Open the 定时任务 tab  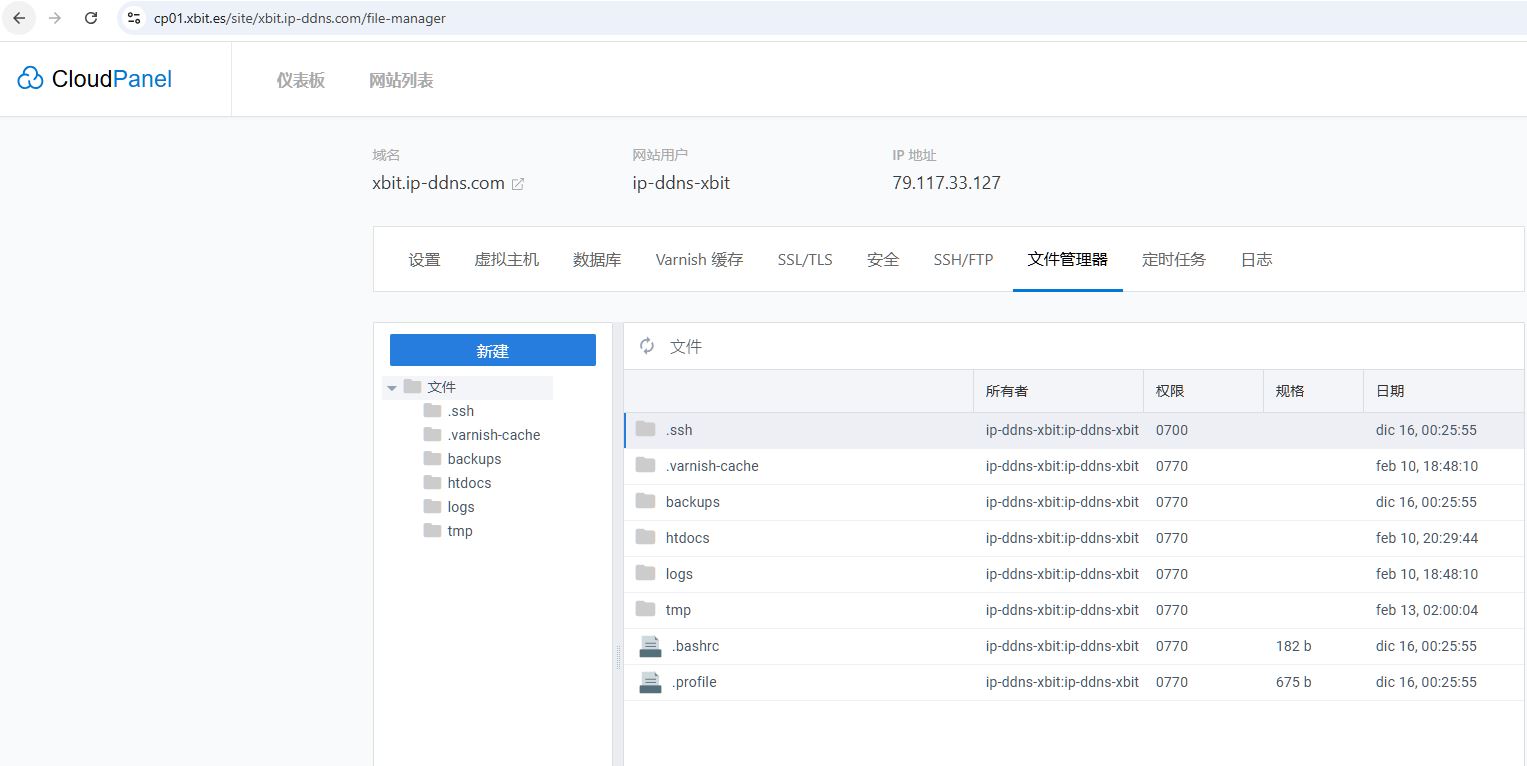1174,259
